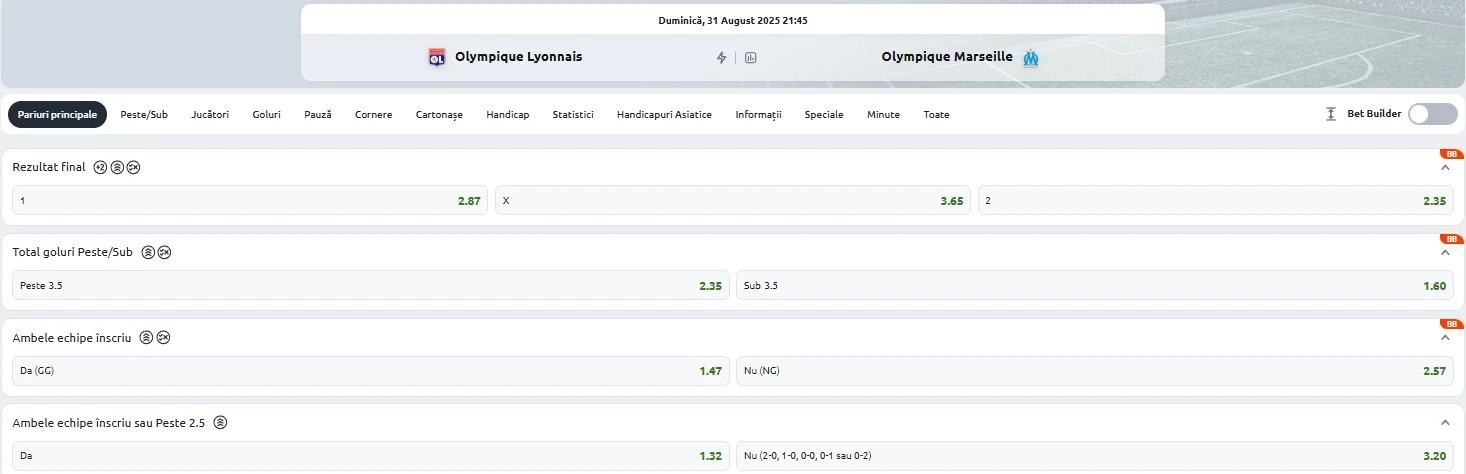Select the Pariuri principale tab
Viewport: 1466px width, 474px height.
pos(57,114)
